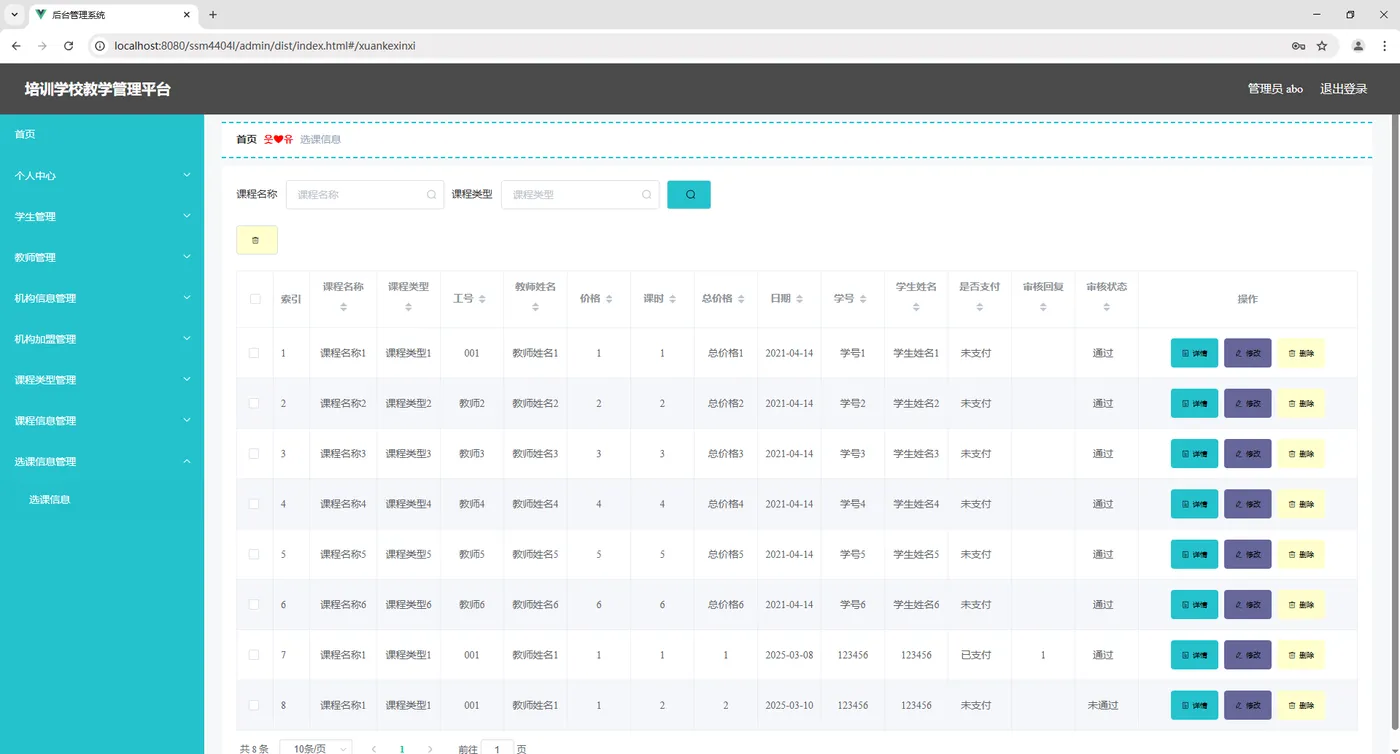Viewport: 1400px width, 754px height.
Task: Click the teal magnifier search button
Action: pos(689,194)
